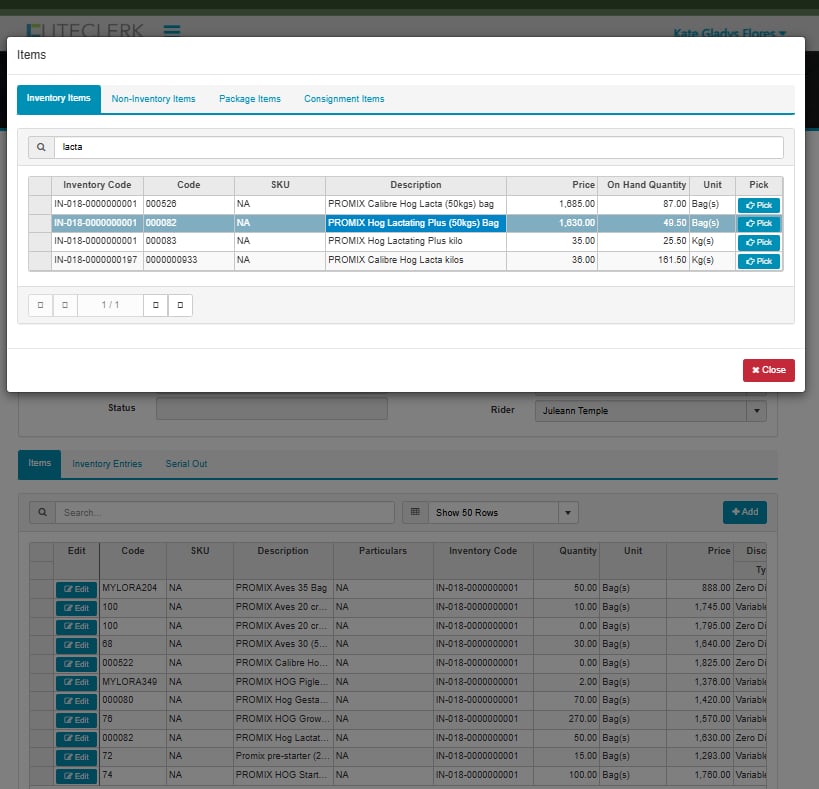
Task: Open the Kate Gladys Flores user menu
Action: pyautogui.click(x=730, y=33)
